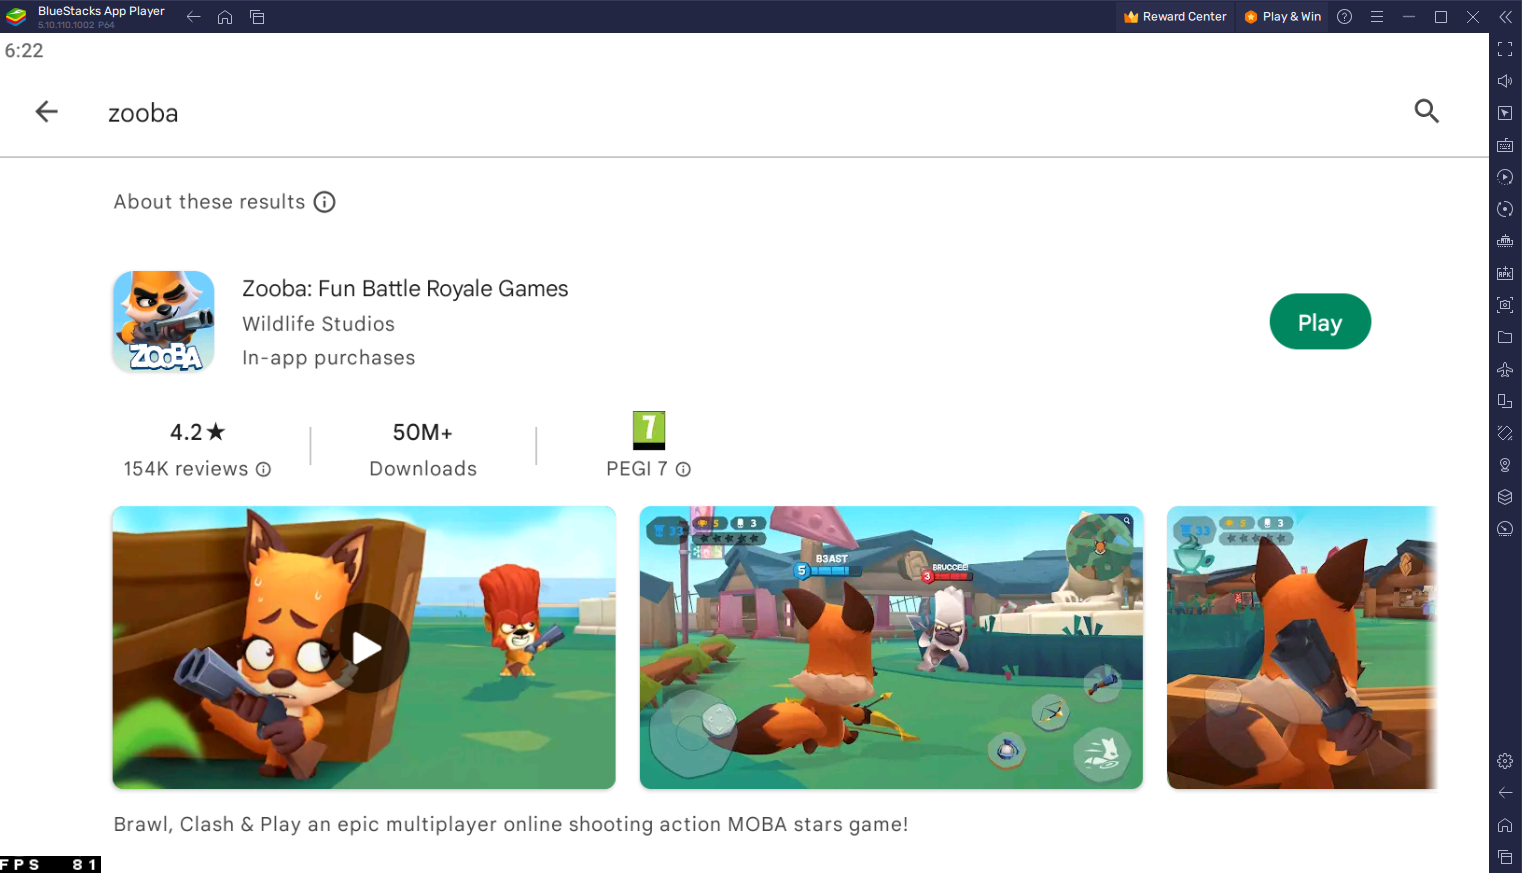1522x873 pixels.
Task: Open the Media Manager folder
Action: (1505, 337)
